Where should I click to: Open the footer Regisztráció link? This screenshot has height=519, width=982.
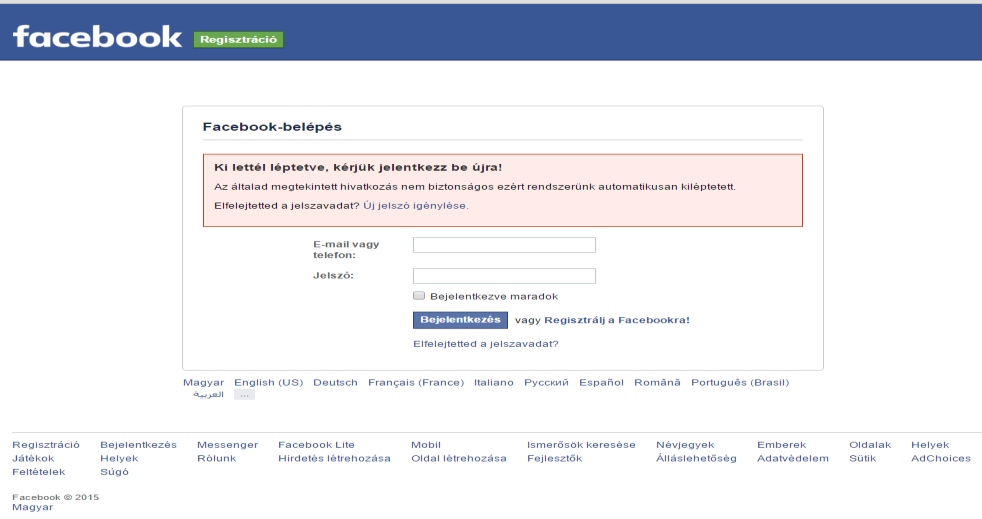(x=46, y=445)
